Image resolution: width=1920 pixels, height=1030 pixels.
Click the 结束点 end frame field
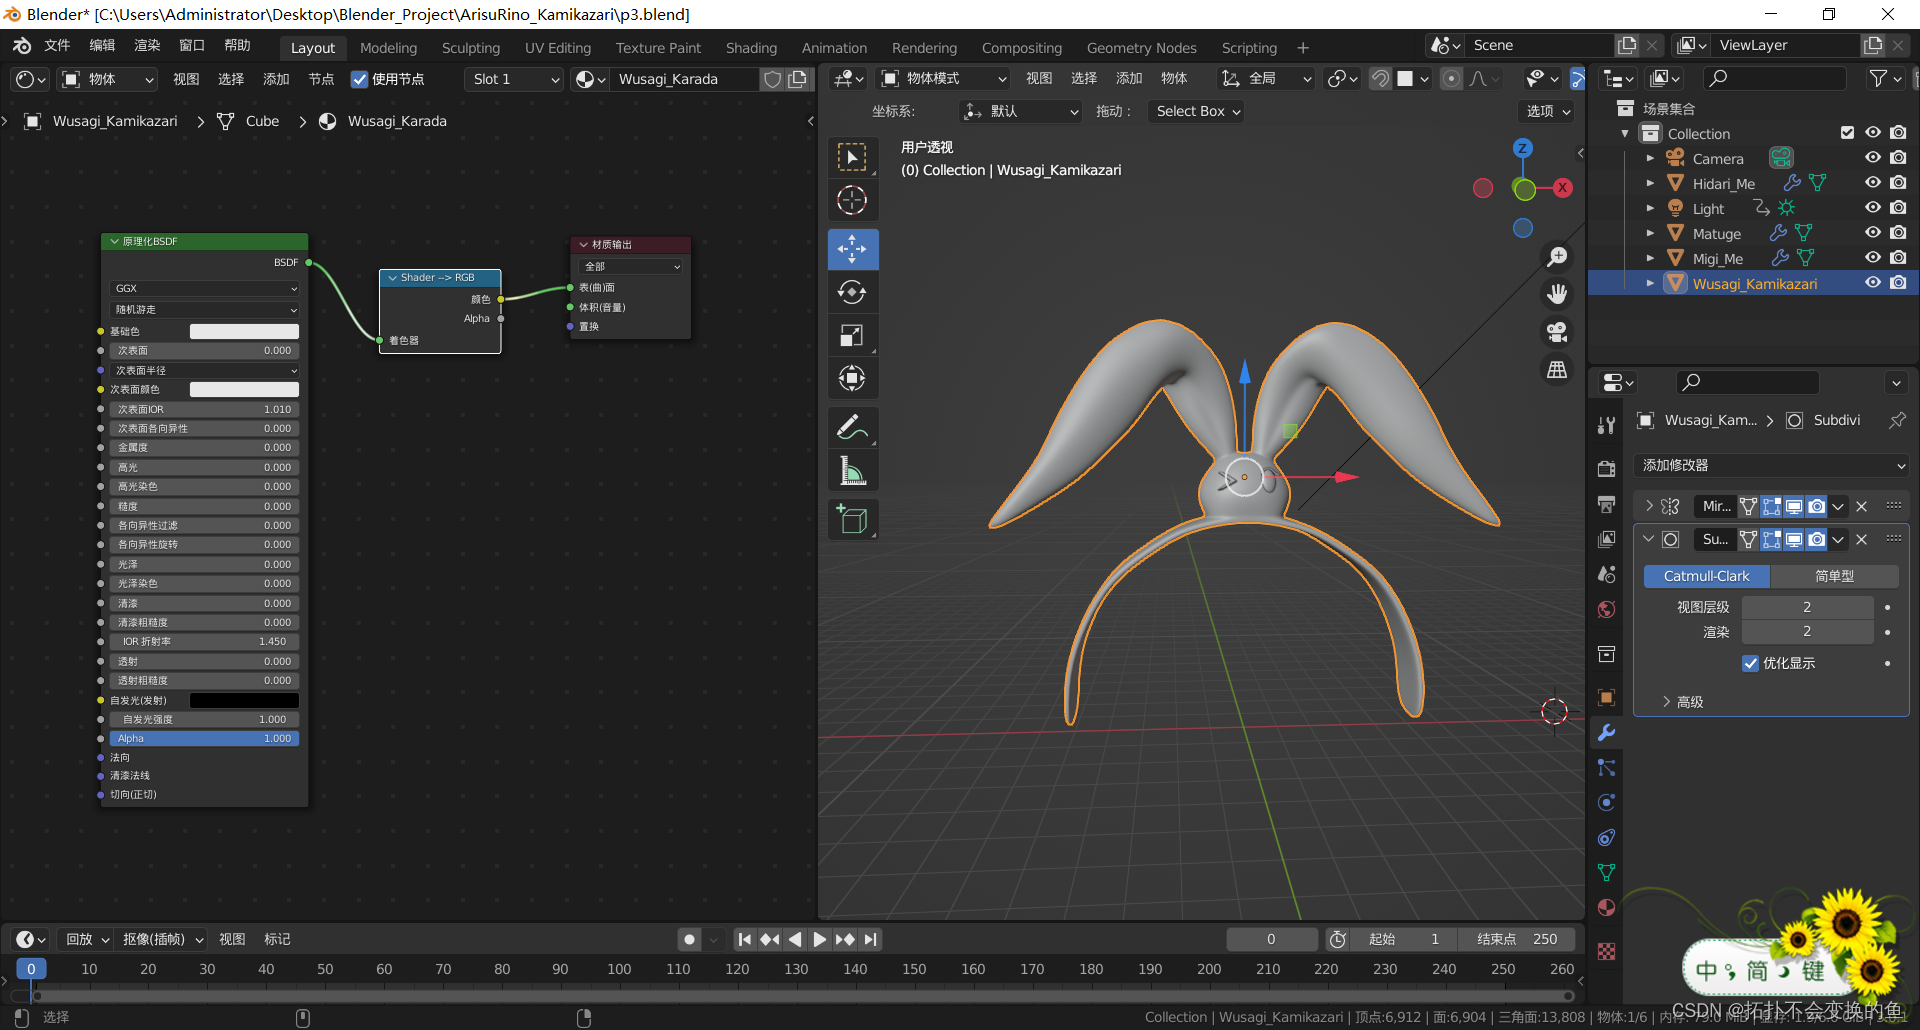point(1517,939)
